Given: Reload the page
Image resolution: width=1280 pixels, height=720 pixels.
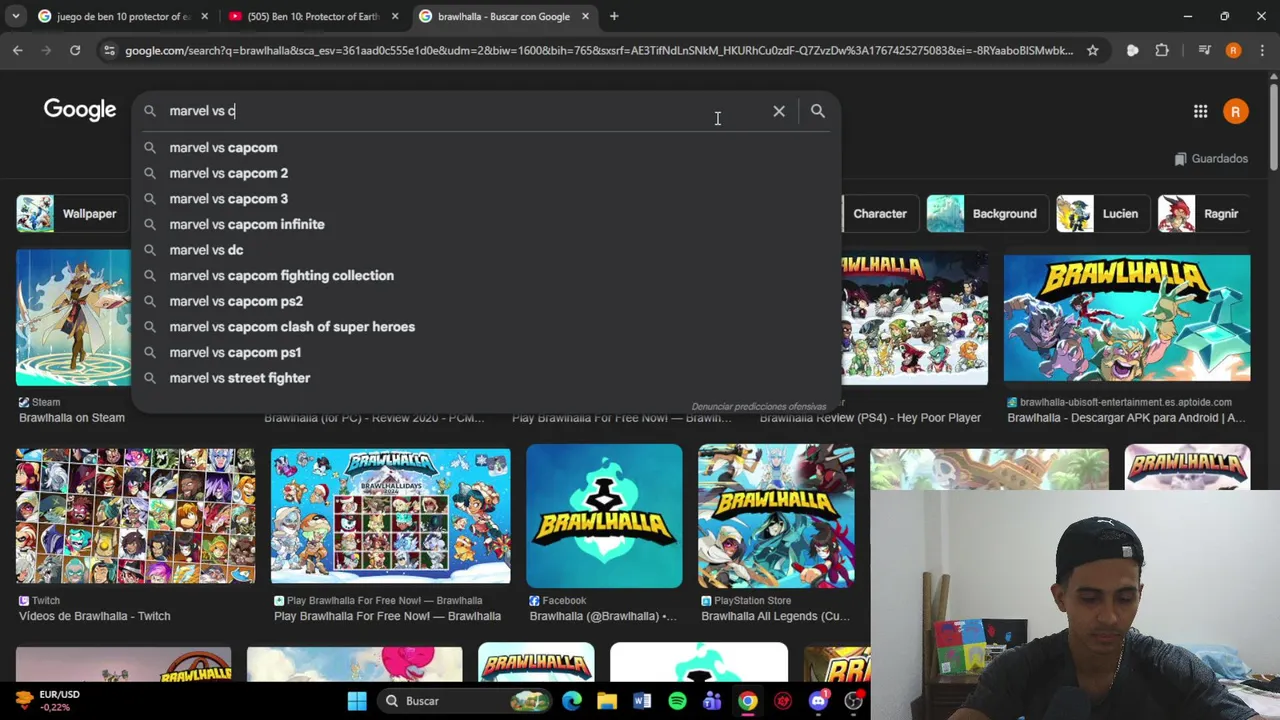Looking at the screenshot, I should pos(75,50).
